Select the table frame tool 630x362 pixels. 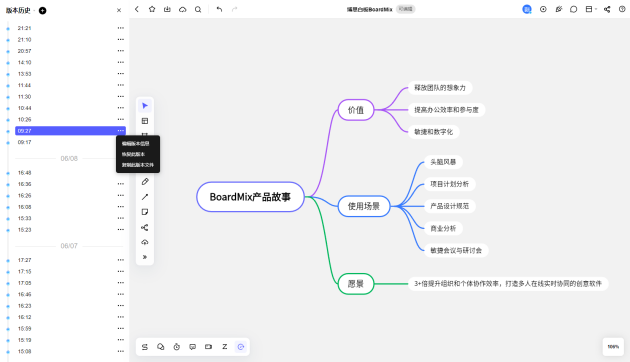click(145, 121)
